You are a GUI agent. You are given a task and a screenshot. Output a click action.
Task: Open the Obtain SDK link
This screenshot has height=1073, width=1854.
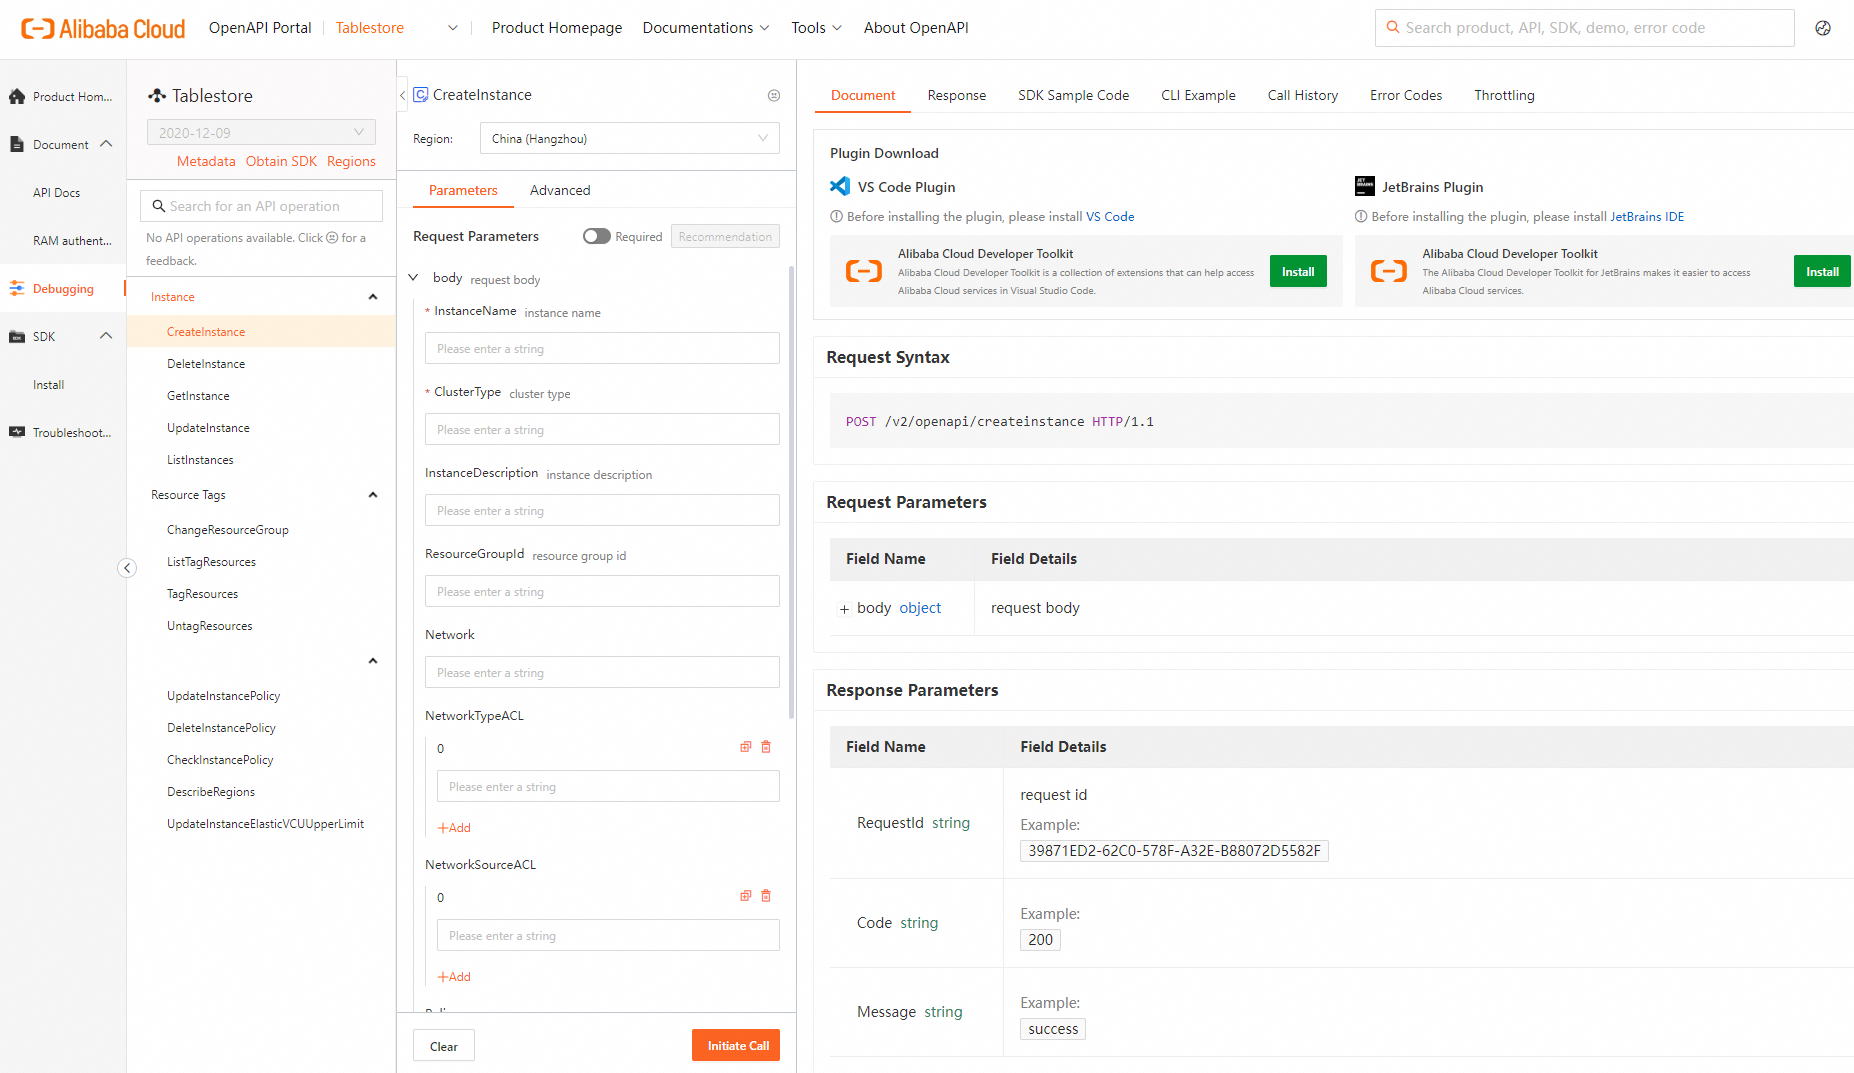click(x=281, y=161)
